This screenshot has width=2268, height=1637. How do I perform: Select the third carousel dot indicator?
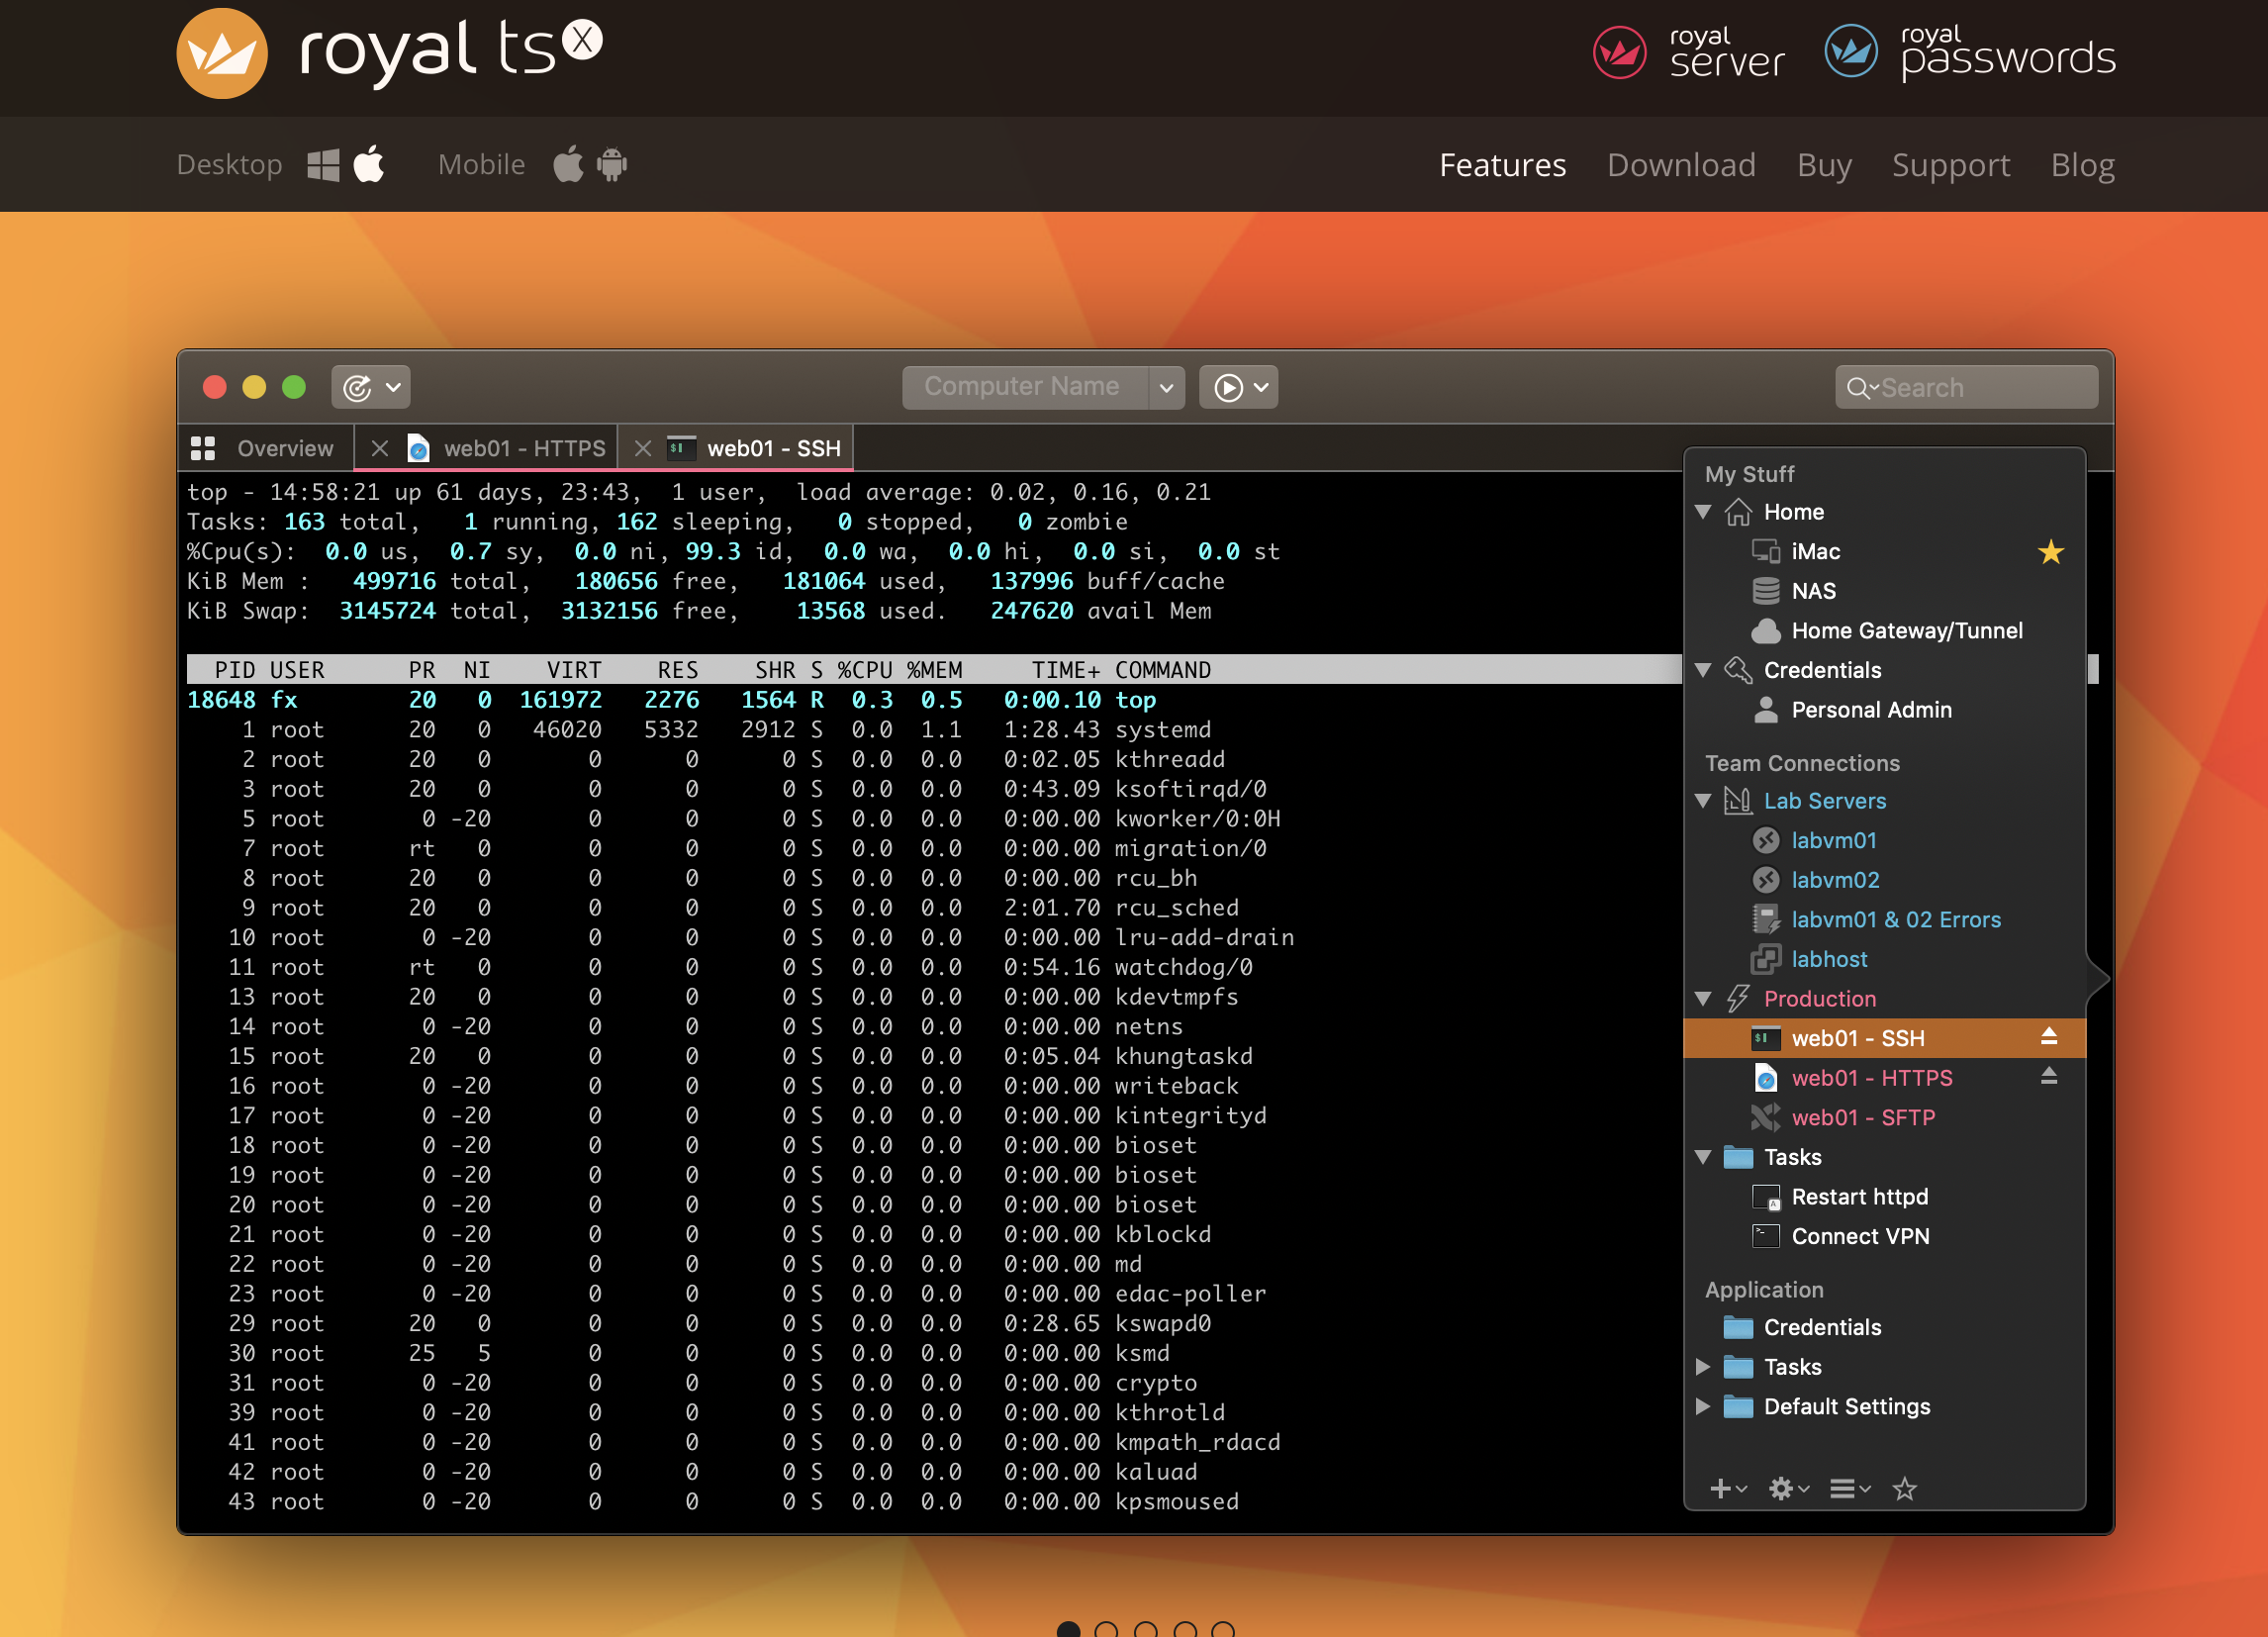coord(1145,1629)
